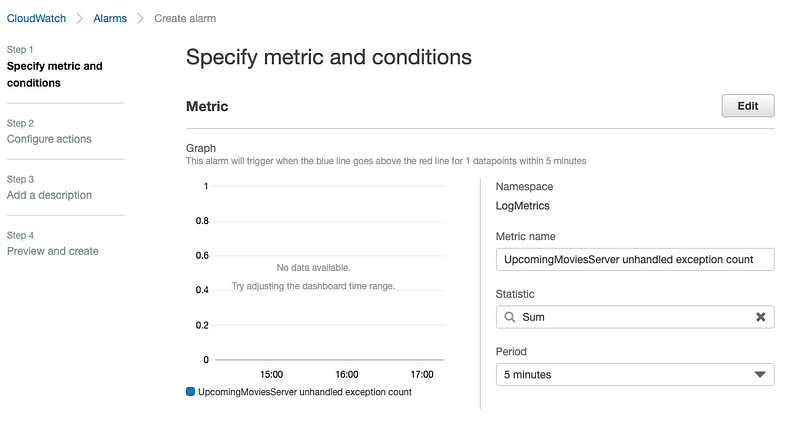This screenshot has width=800, height=422.
Task: Click the Edit button for Metric
Action: pyautogui.click(x=747, y=106)
